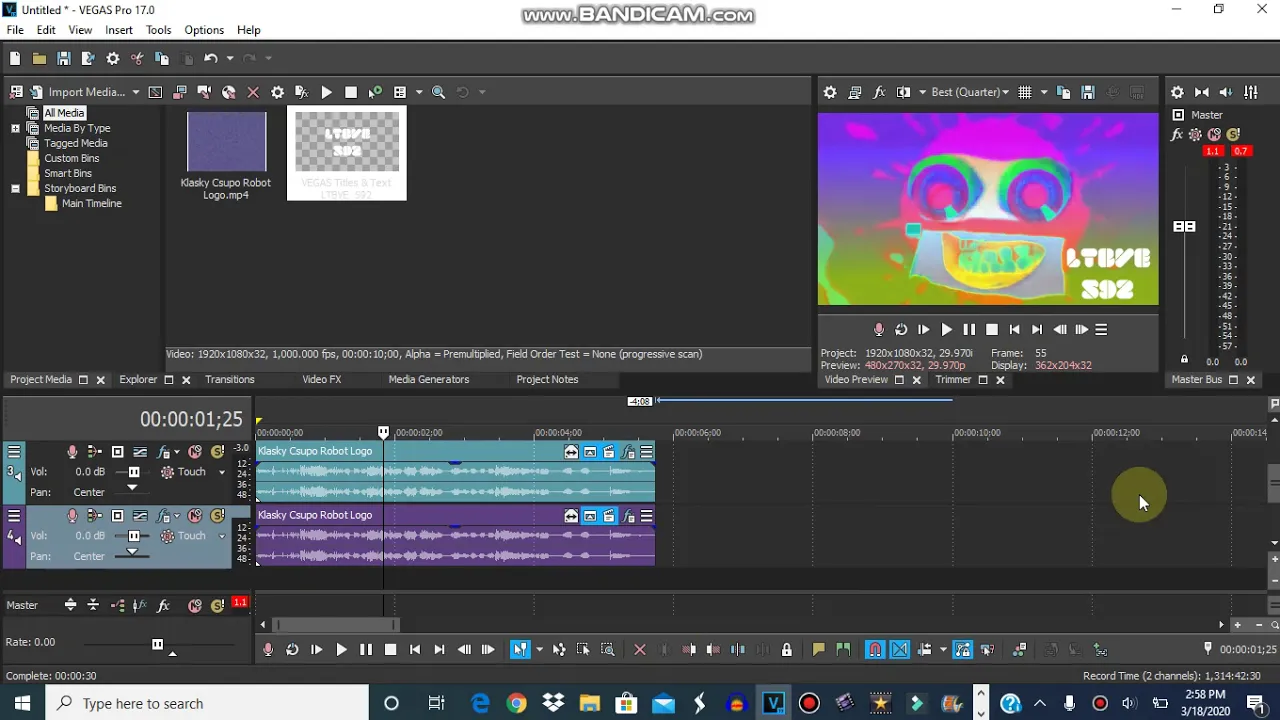The image size is (1280, 720).
Task: Collapse the Storyboard Bins tree node
Action: 15,188
